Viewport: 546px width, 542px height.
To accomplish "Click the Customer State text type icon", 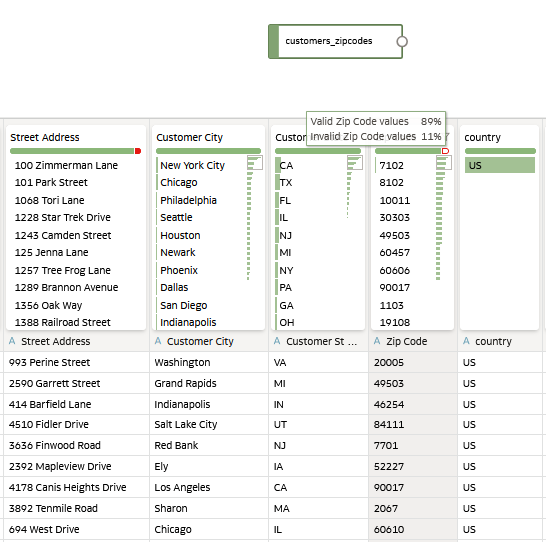I will (277, 341).
